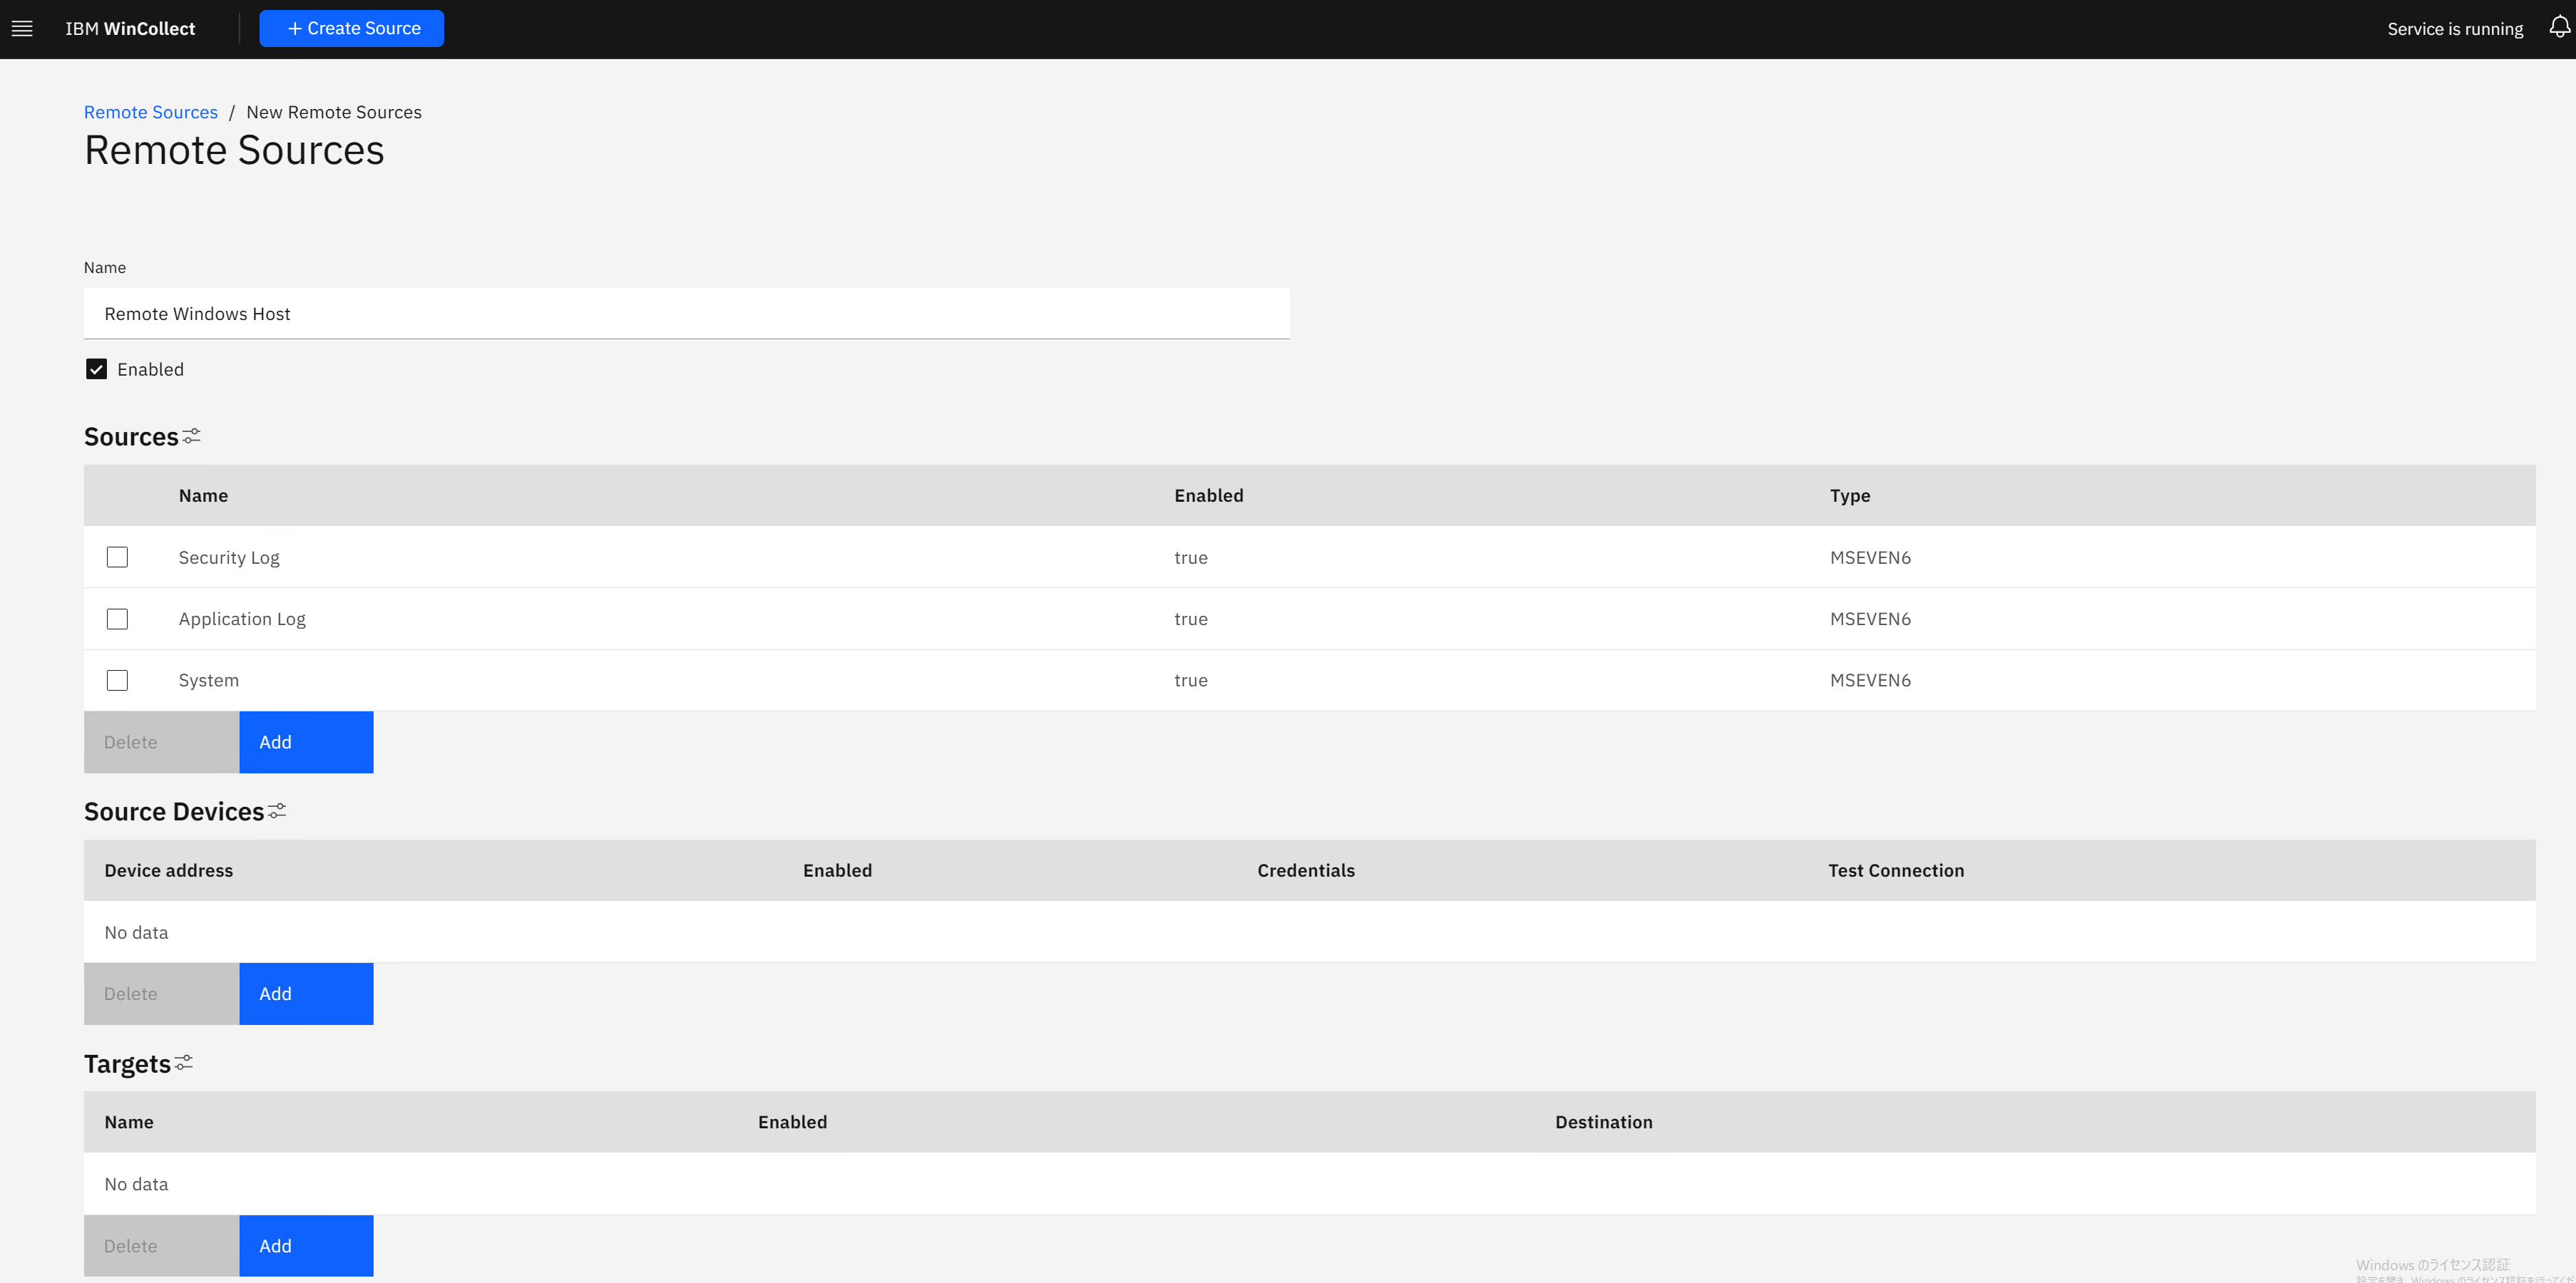Open the hamburger navigation menu
This screenshot has height=1283, width=2576.
22,29
